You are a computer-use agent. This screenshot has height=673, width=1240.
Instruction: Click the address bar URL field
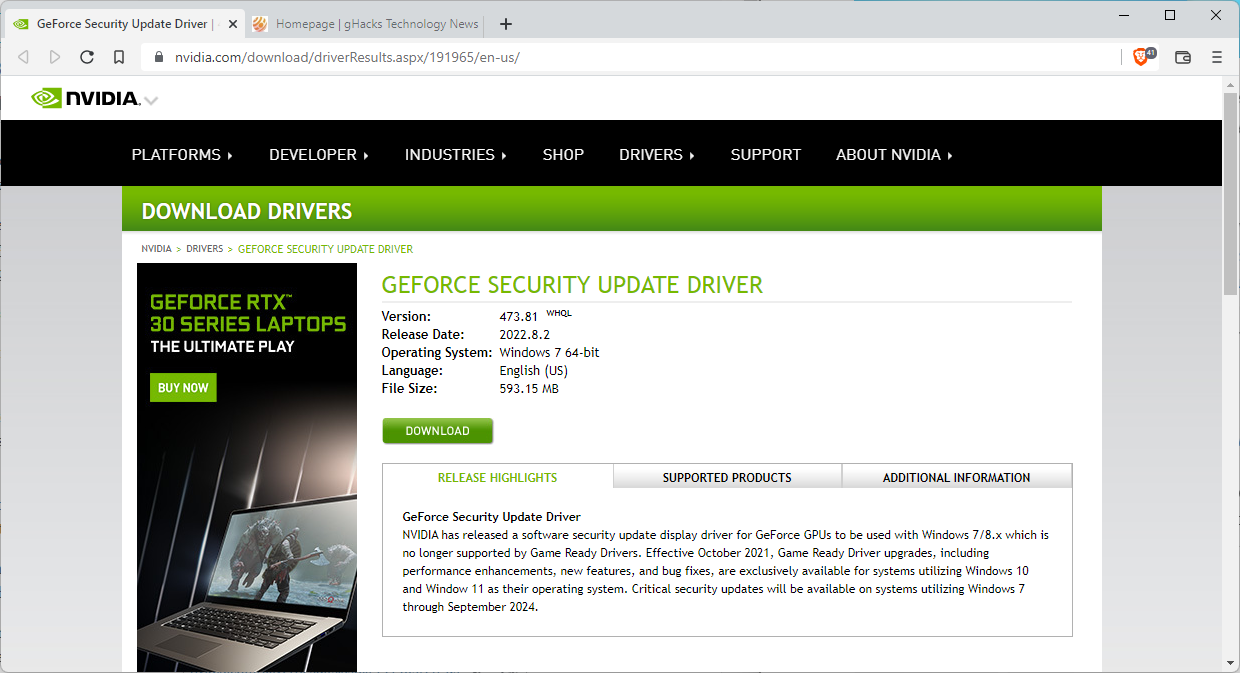click(600, 57)
